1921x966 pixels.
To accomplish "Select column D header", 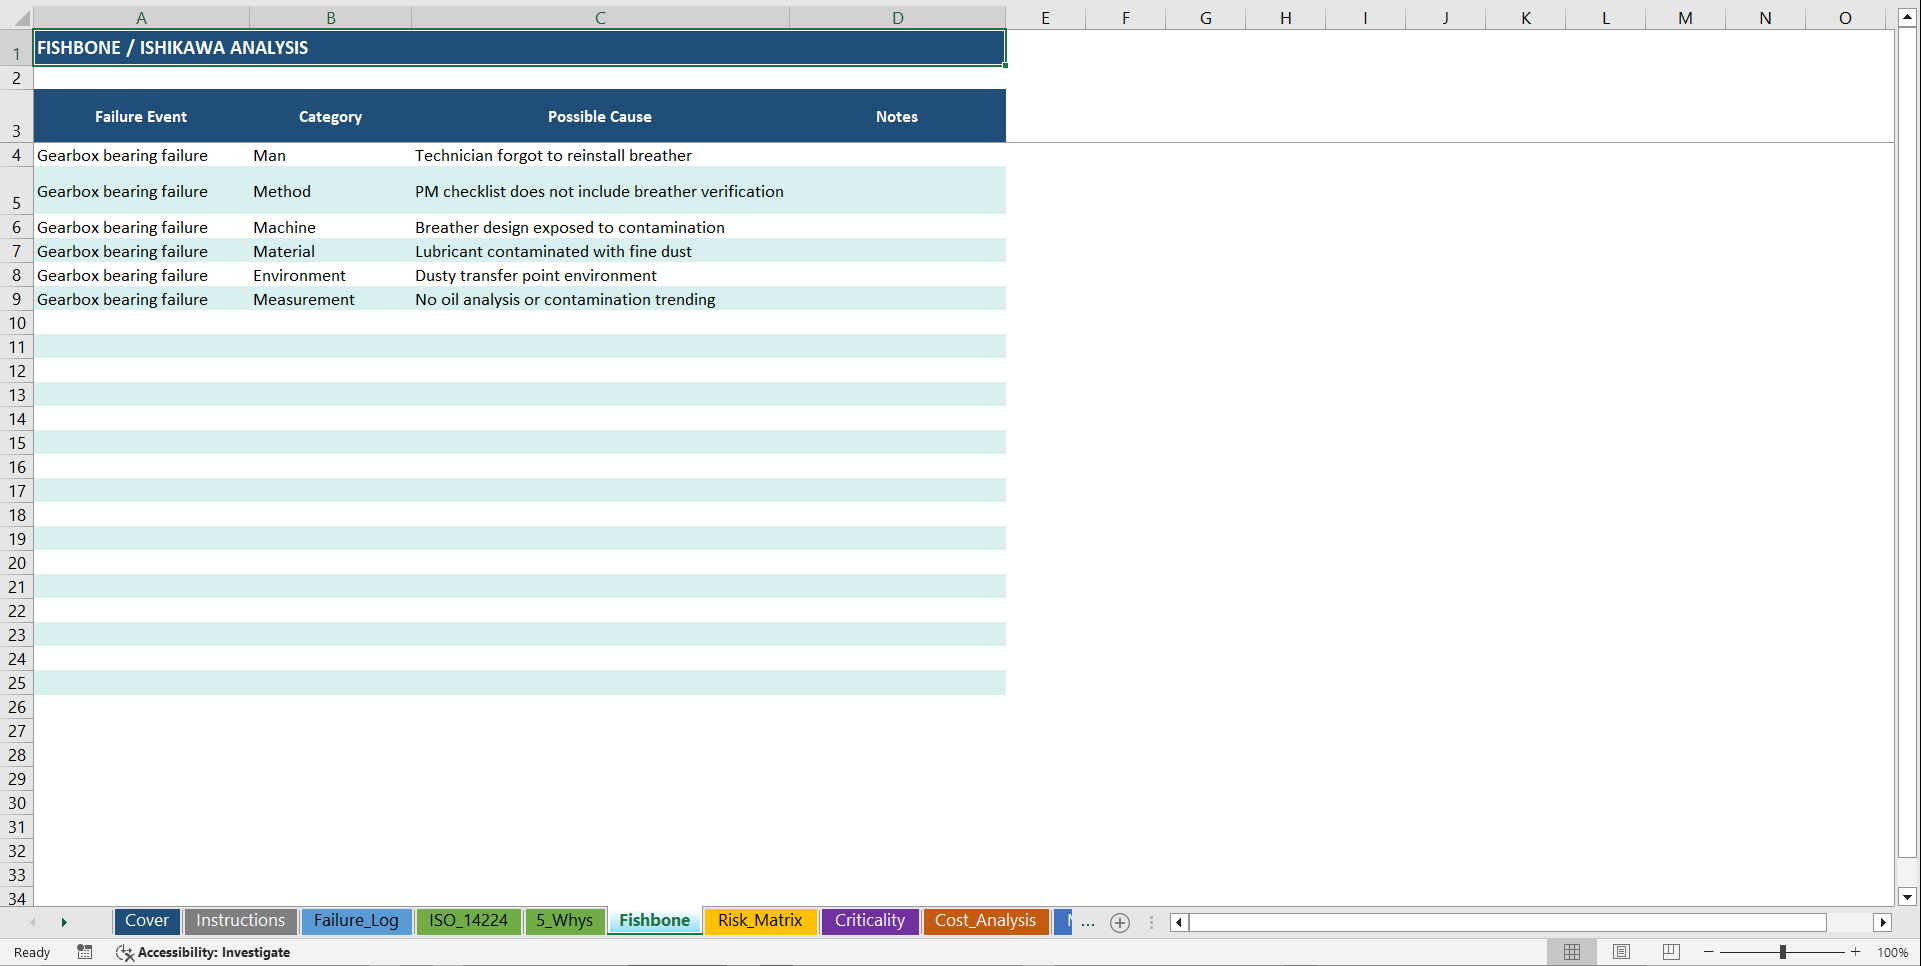I will pos(897,17).
